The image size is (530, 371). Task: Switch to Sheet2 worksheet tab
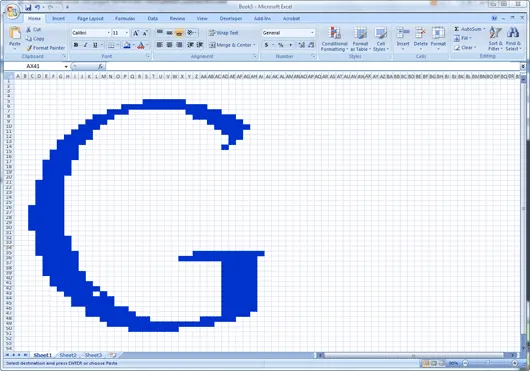coord(68,355)
